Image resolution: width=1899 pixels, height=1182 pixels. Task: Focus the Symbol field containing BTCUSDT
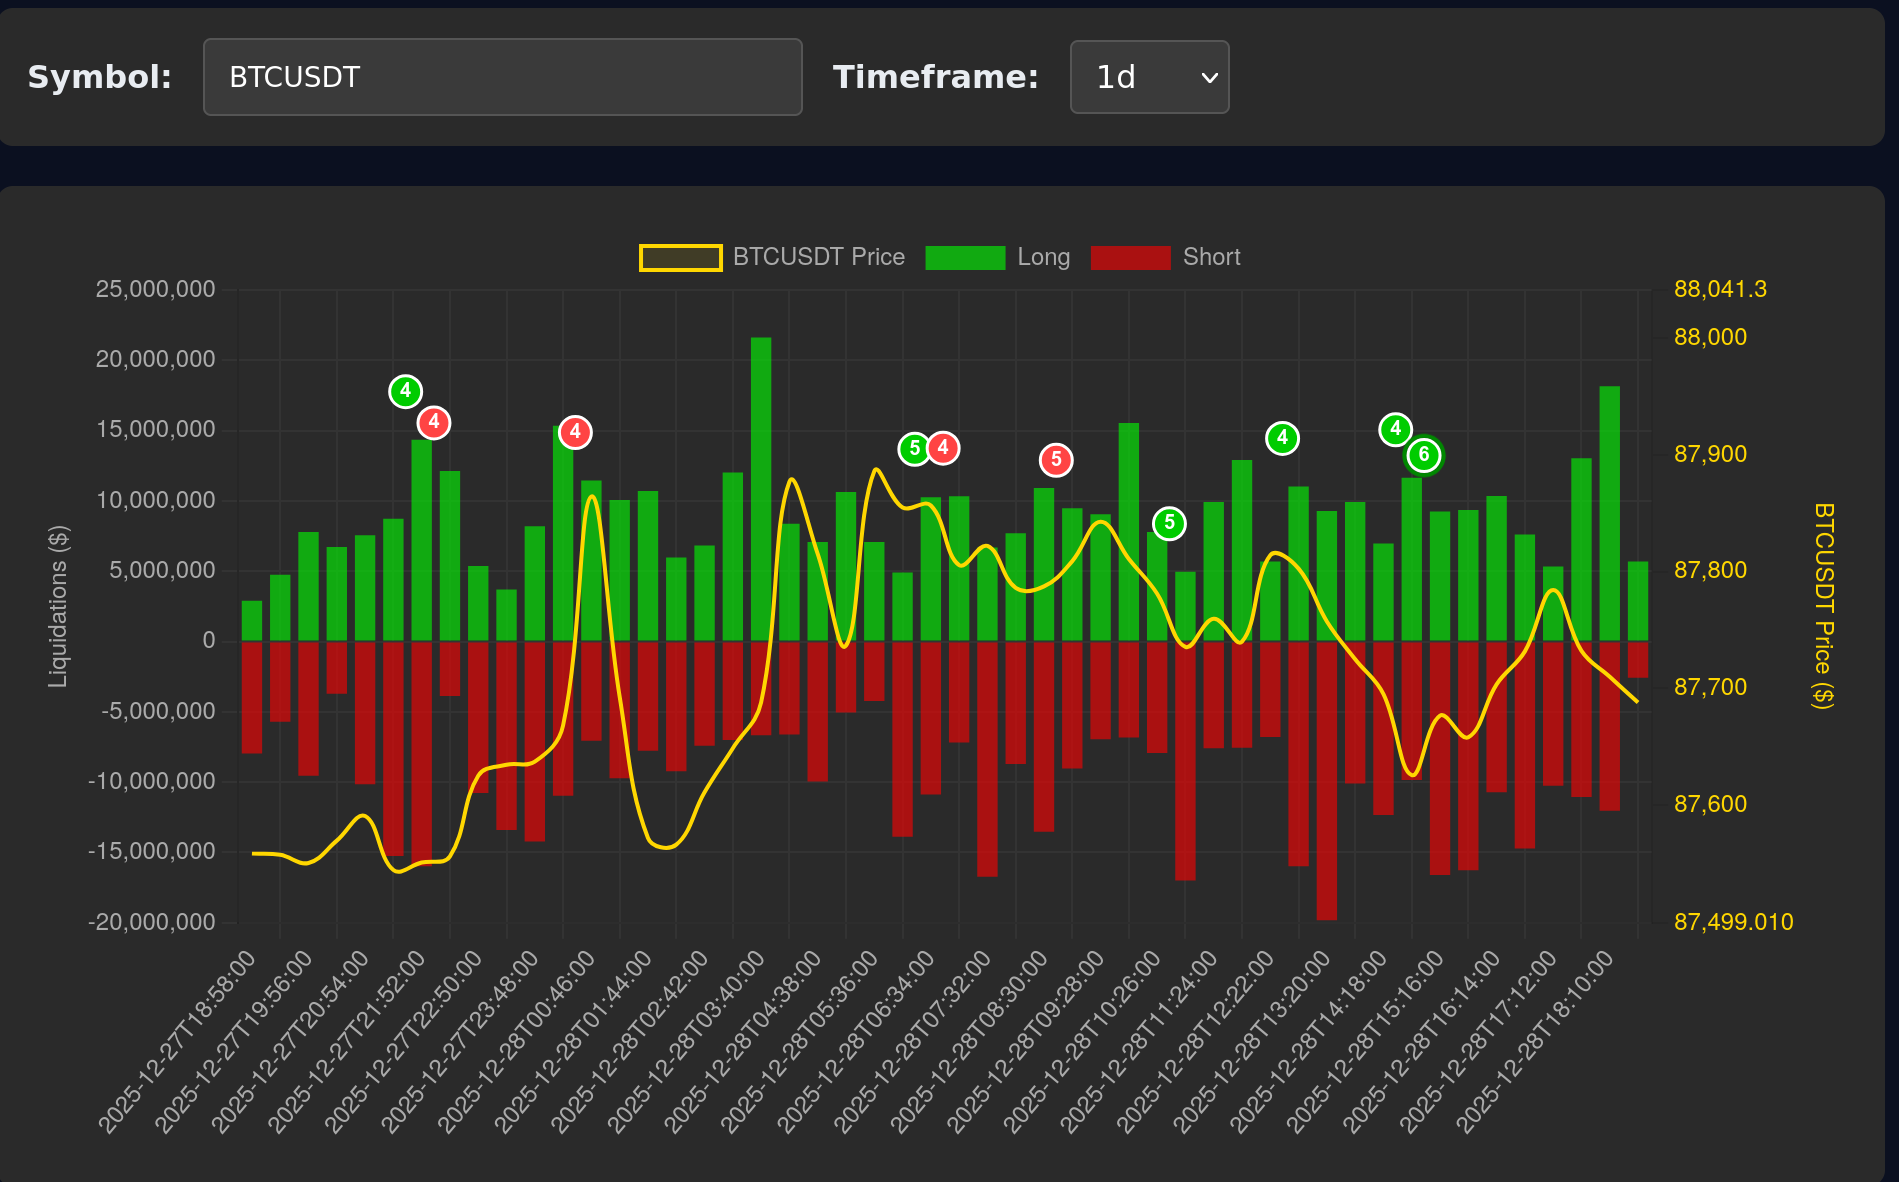[x=502, y=77]
